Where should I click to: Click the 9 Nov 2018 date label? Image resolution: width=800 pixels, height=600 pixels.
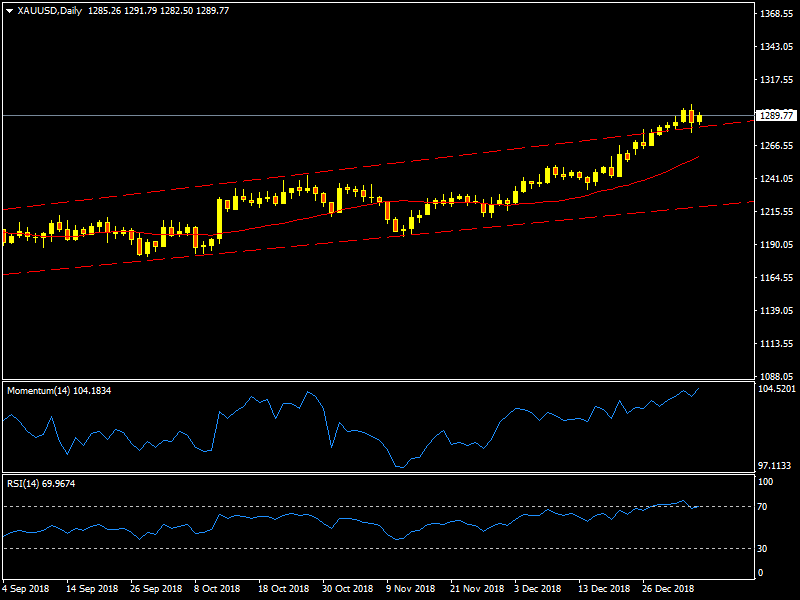(x=410, y=590)
